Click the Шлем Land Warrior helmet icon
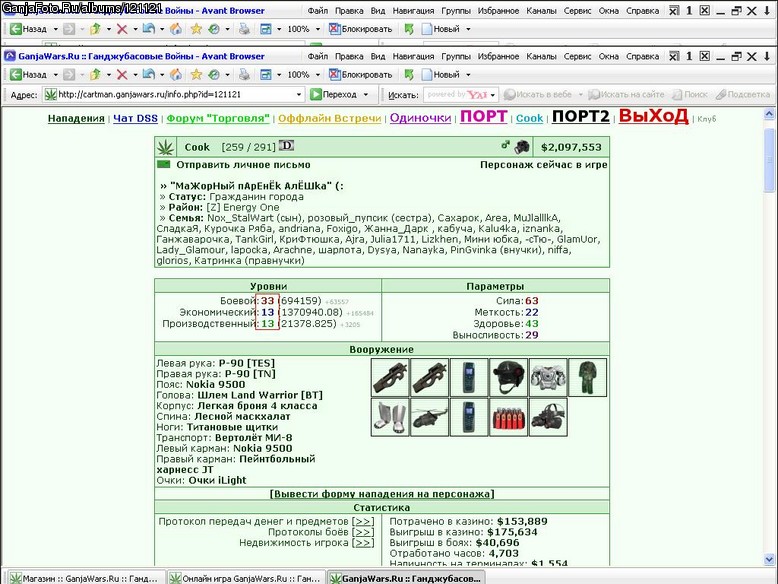778x584 pixels. [509, 378]
